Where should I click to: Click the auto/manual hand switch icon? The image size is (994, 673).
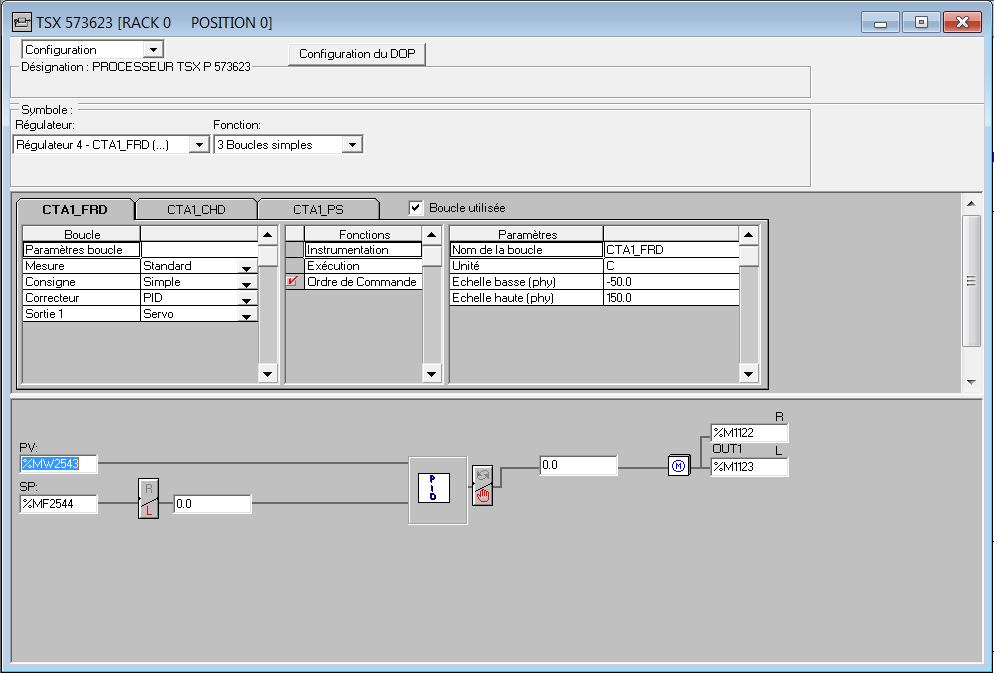[483, 484]
